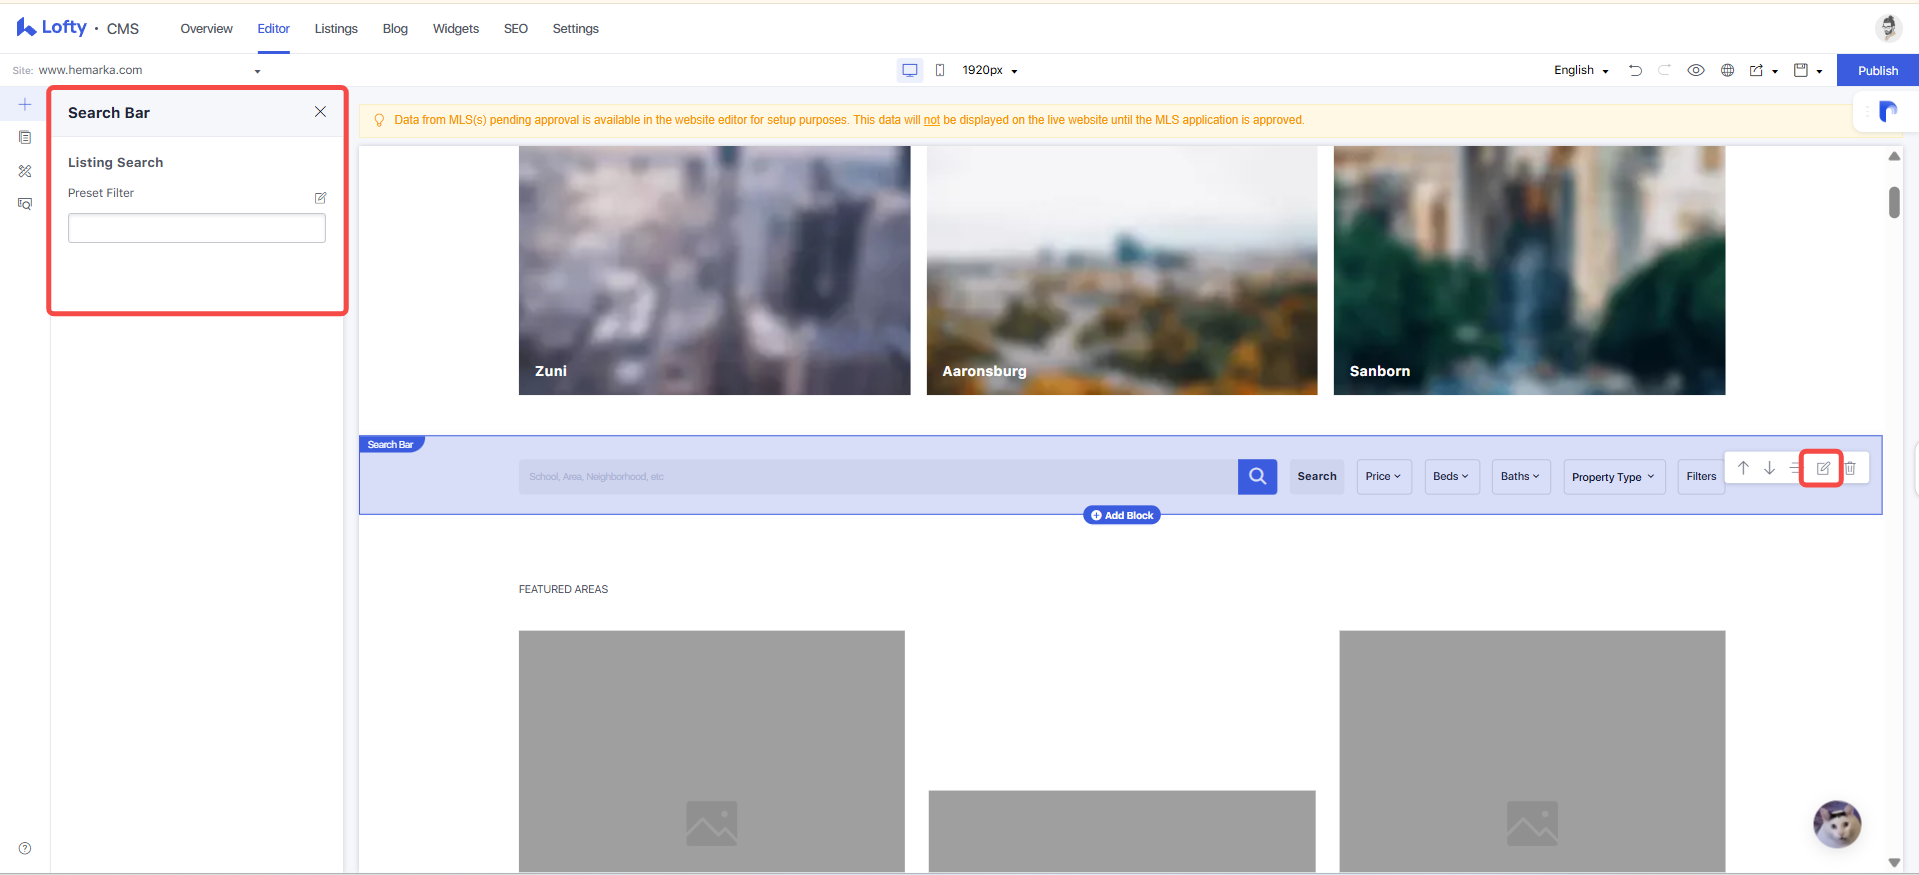Click the Lofty CMS logo
This screenshot has height=875, width=1919.
point(77,28)
